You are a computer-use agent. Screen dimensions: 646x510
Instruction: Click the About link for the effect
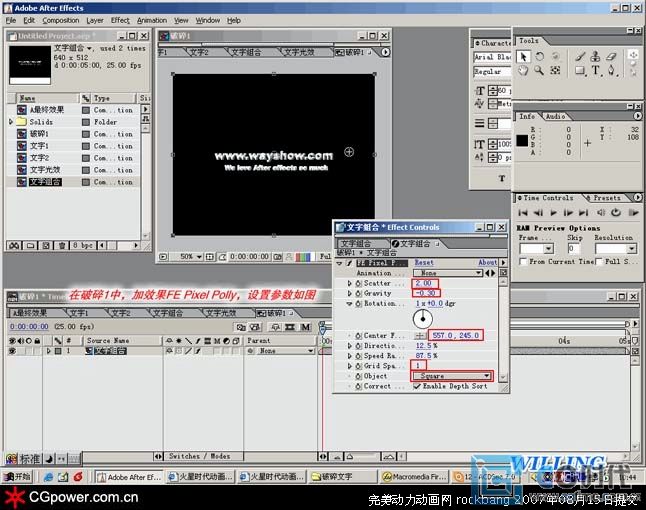coord(488,263)
